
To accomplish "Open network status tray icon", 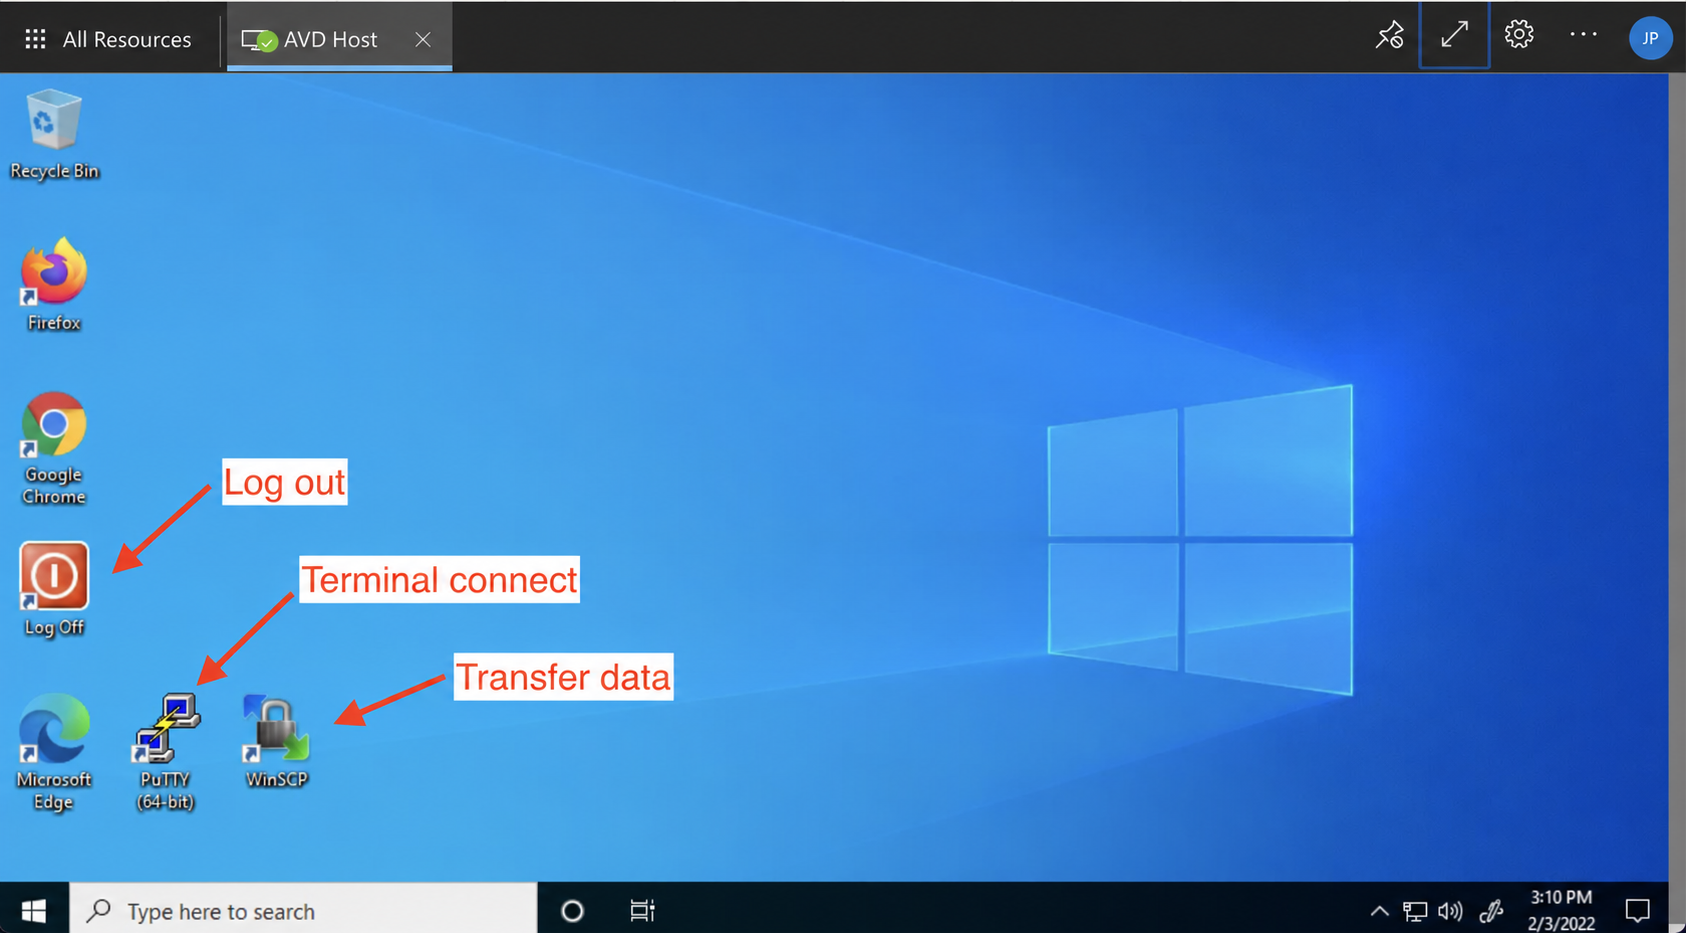I will [1414, 911].
